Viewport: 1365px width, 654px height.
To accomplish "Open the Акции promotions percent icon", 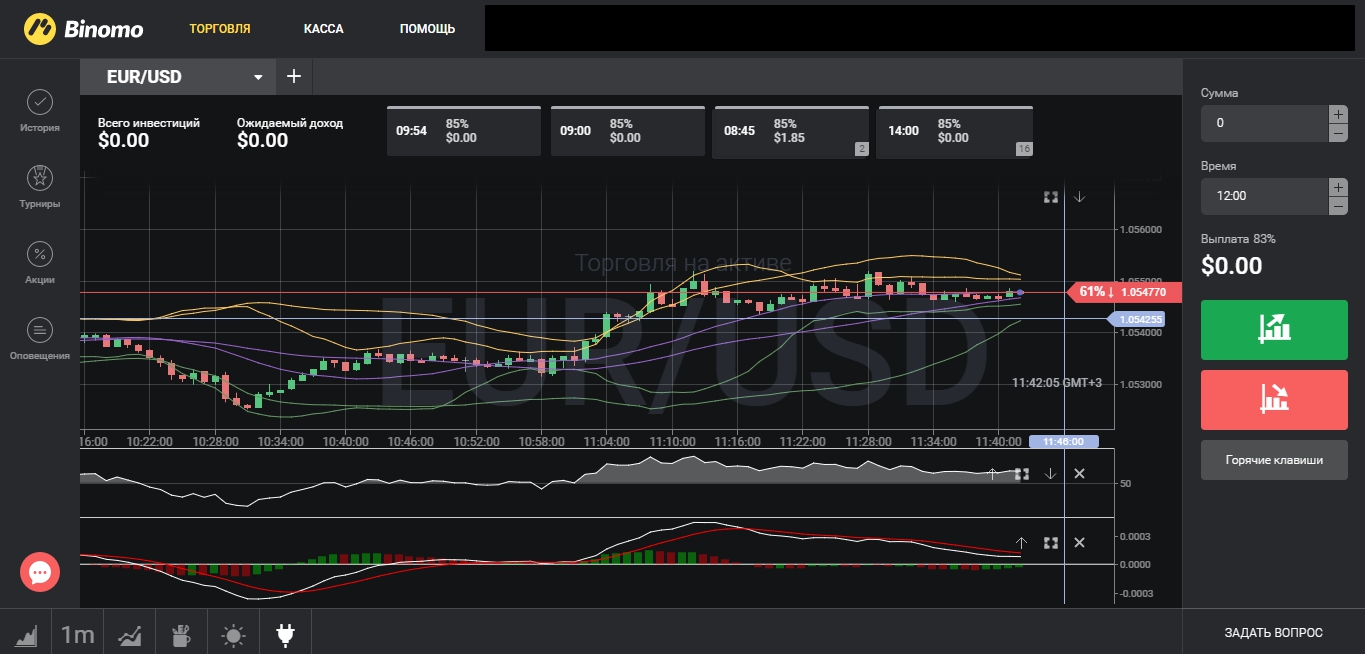I will 39,254.
